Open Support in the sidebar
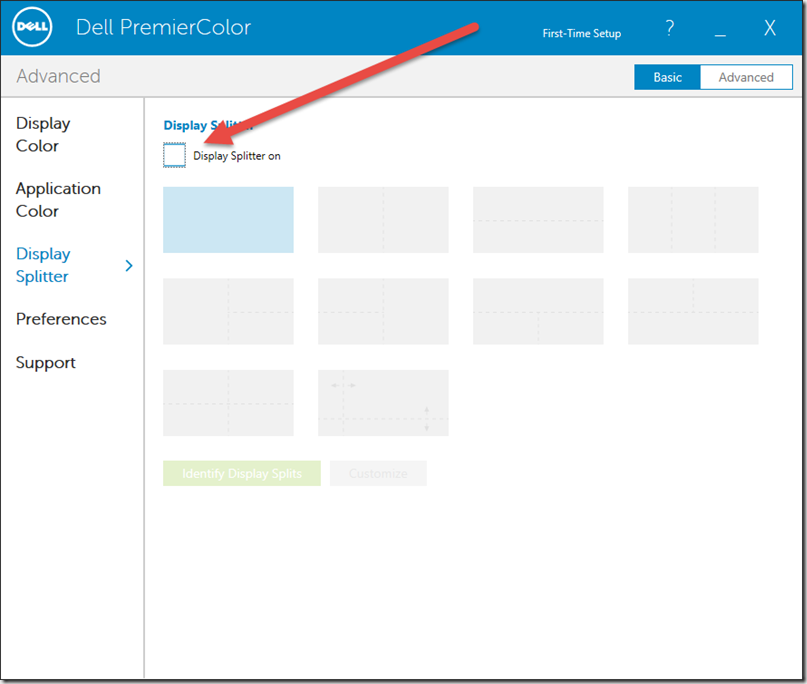 click(x=46, y=363)
